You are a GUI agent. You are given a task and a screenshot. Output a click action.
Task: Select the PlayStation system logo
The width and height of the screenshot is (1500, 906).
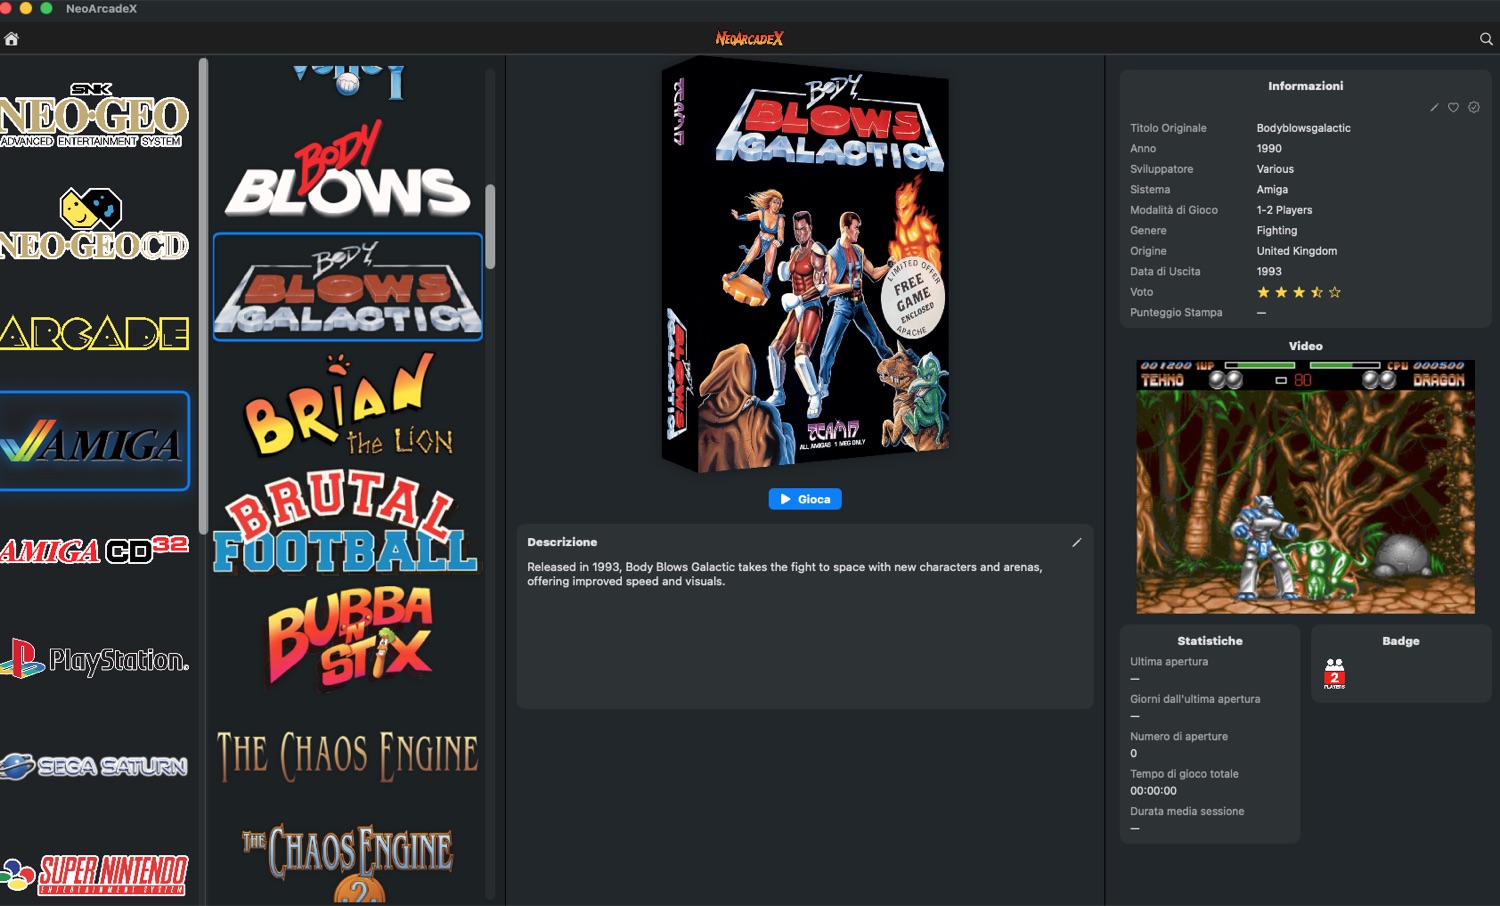click(94, 658)
